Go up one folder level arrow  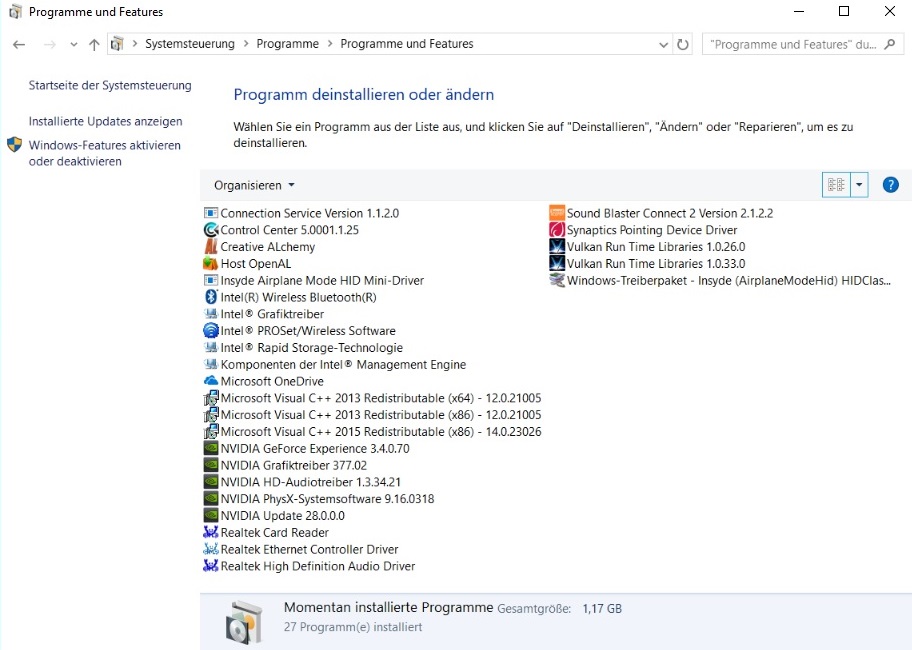(x=94, y=44)
